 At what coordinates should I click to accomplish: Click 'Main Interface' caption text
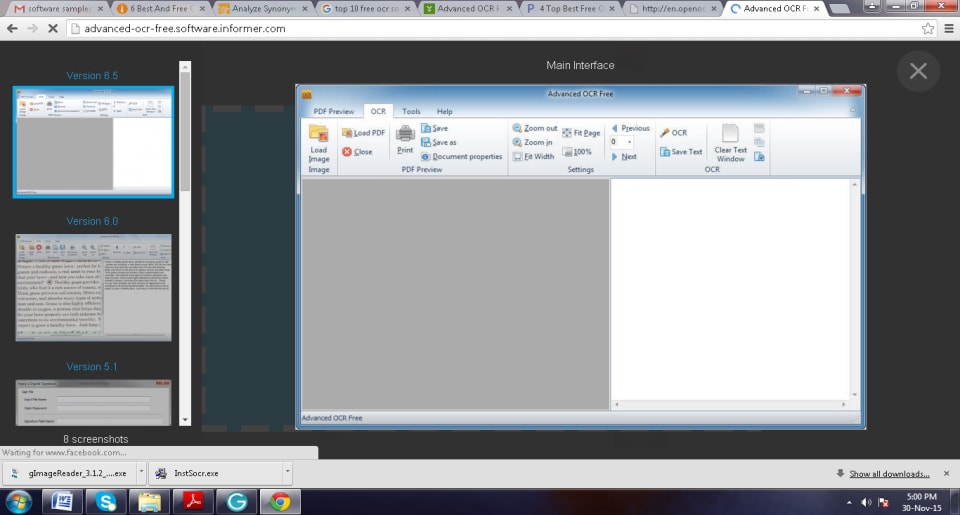point(580,66)
